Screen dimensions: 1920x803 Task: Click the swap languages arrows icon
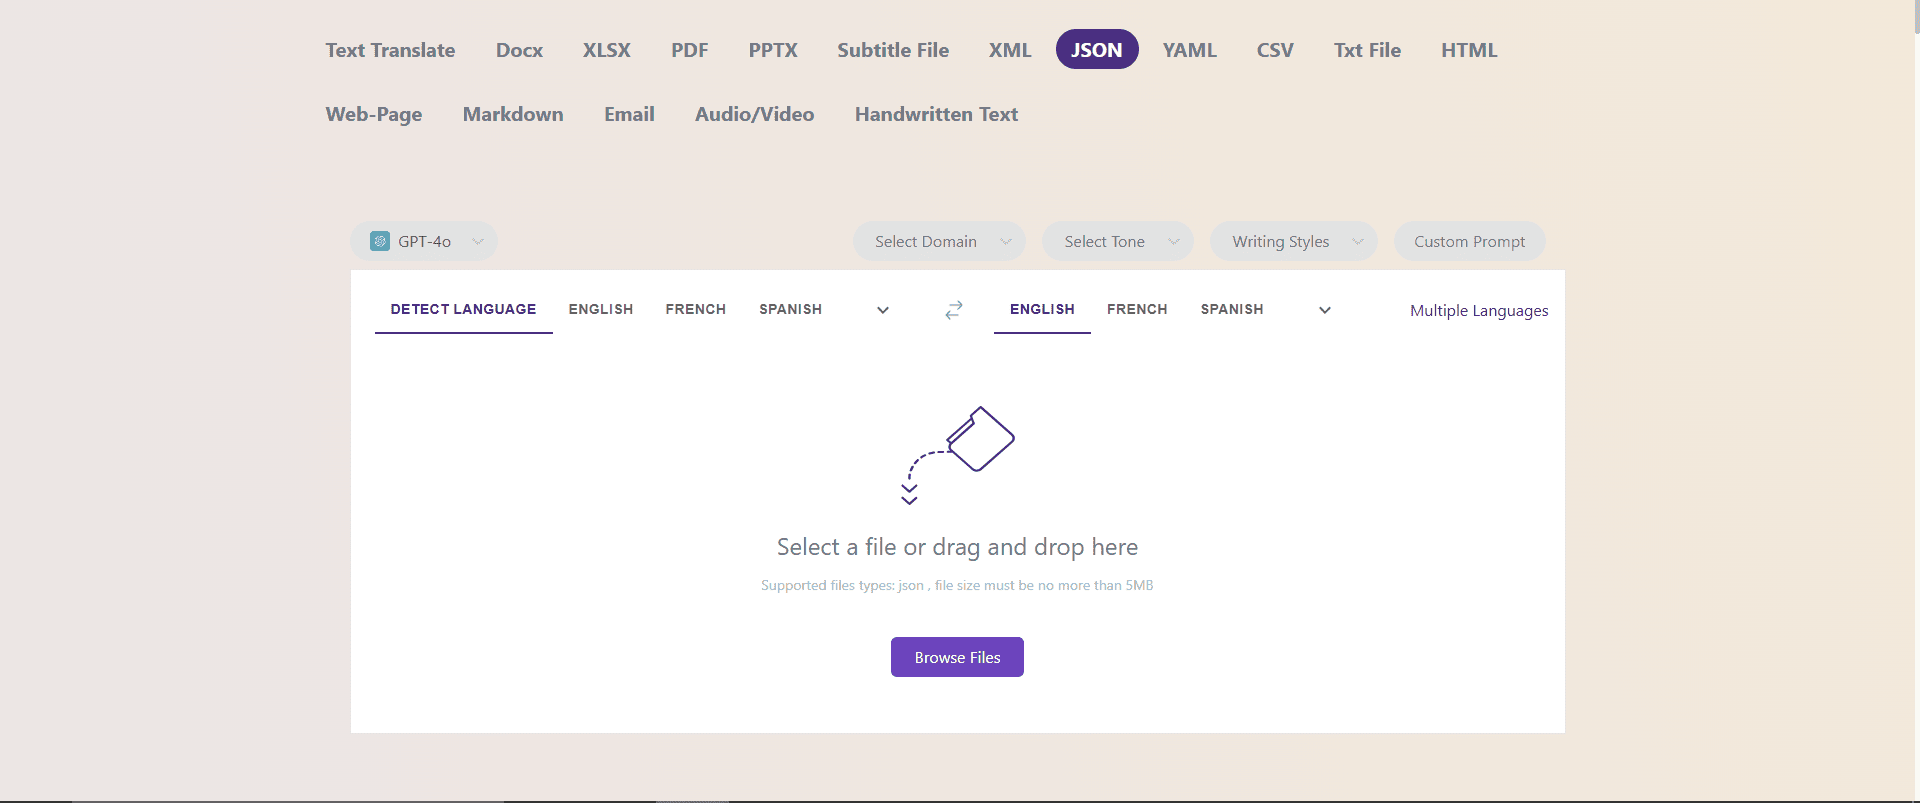tap(954, 310)
